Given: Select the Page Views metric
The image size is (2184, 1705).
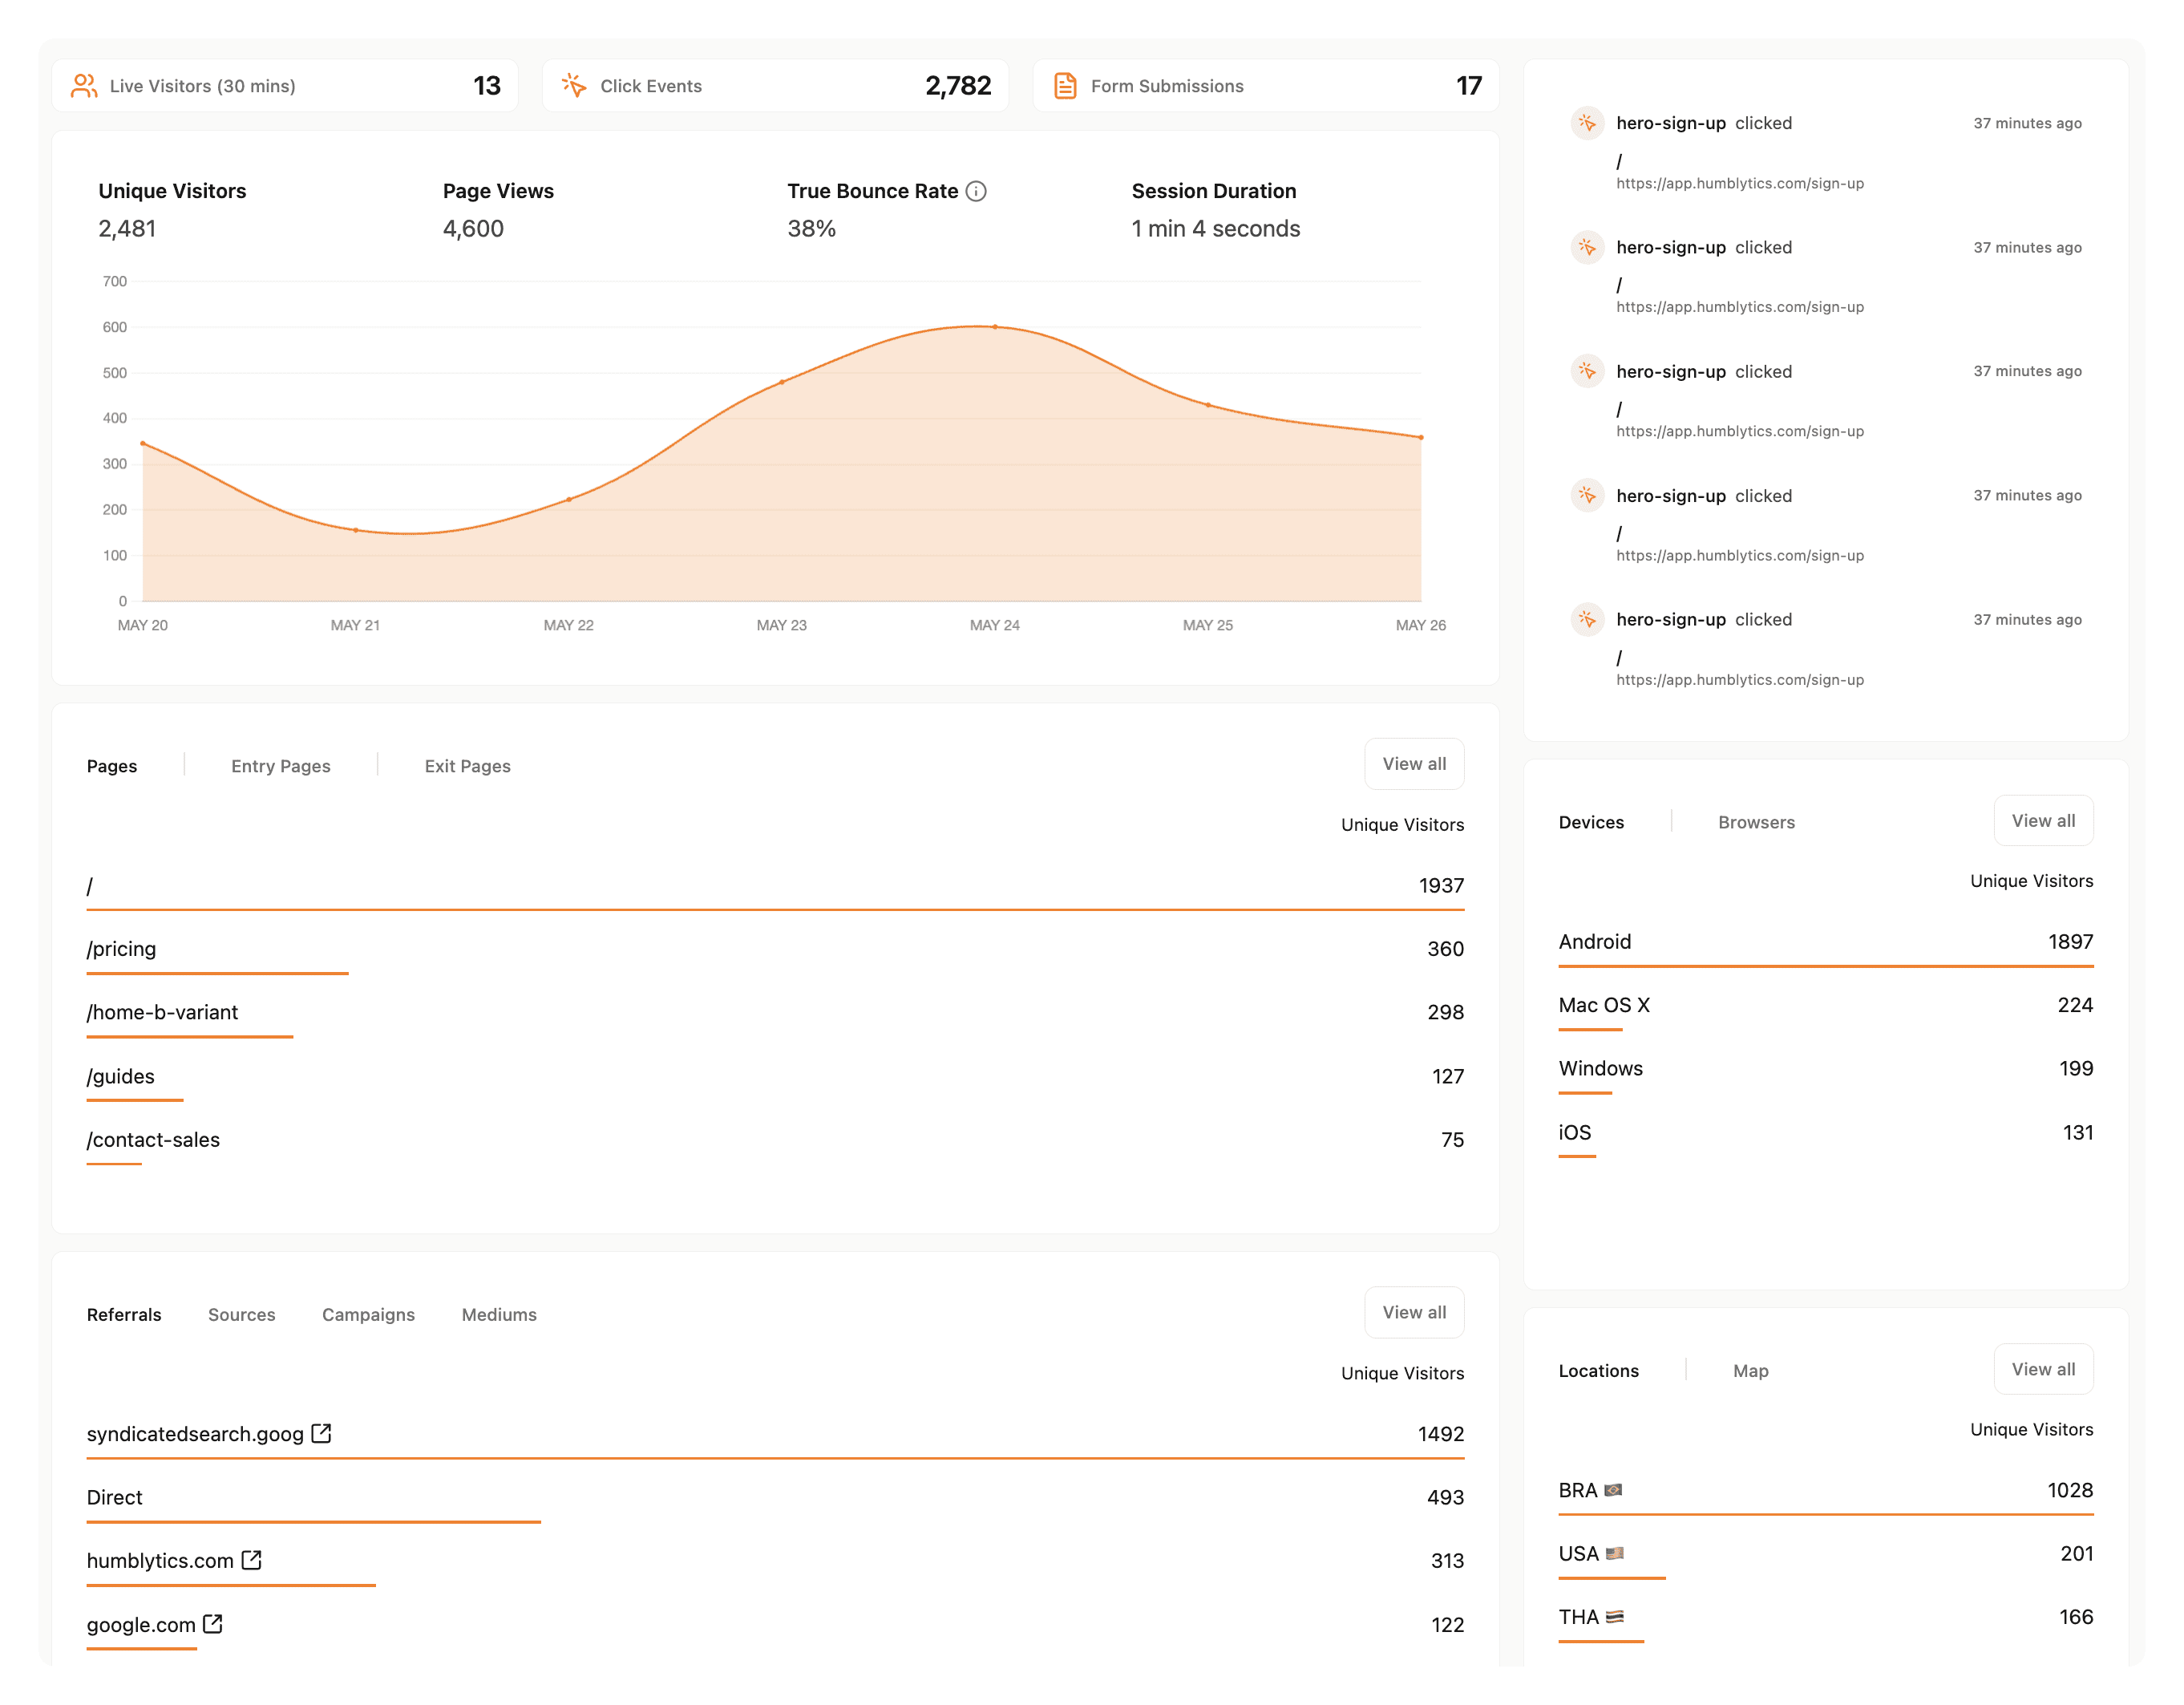Looking at the screenshot, I should (498, 210).
